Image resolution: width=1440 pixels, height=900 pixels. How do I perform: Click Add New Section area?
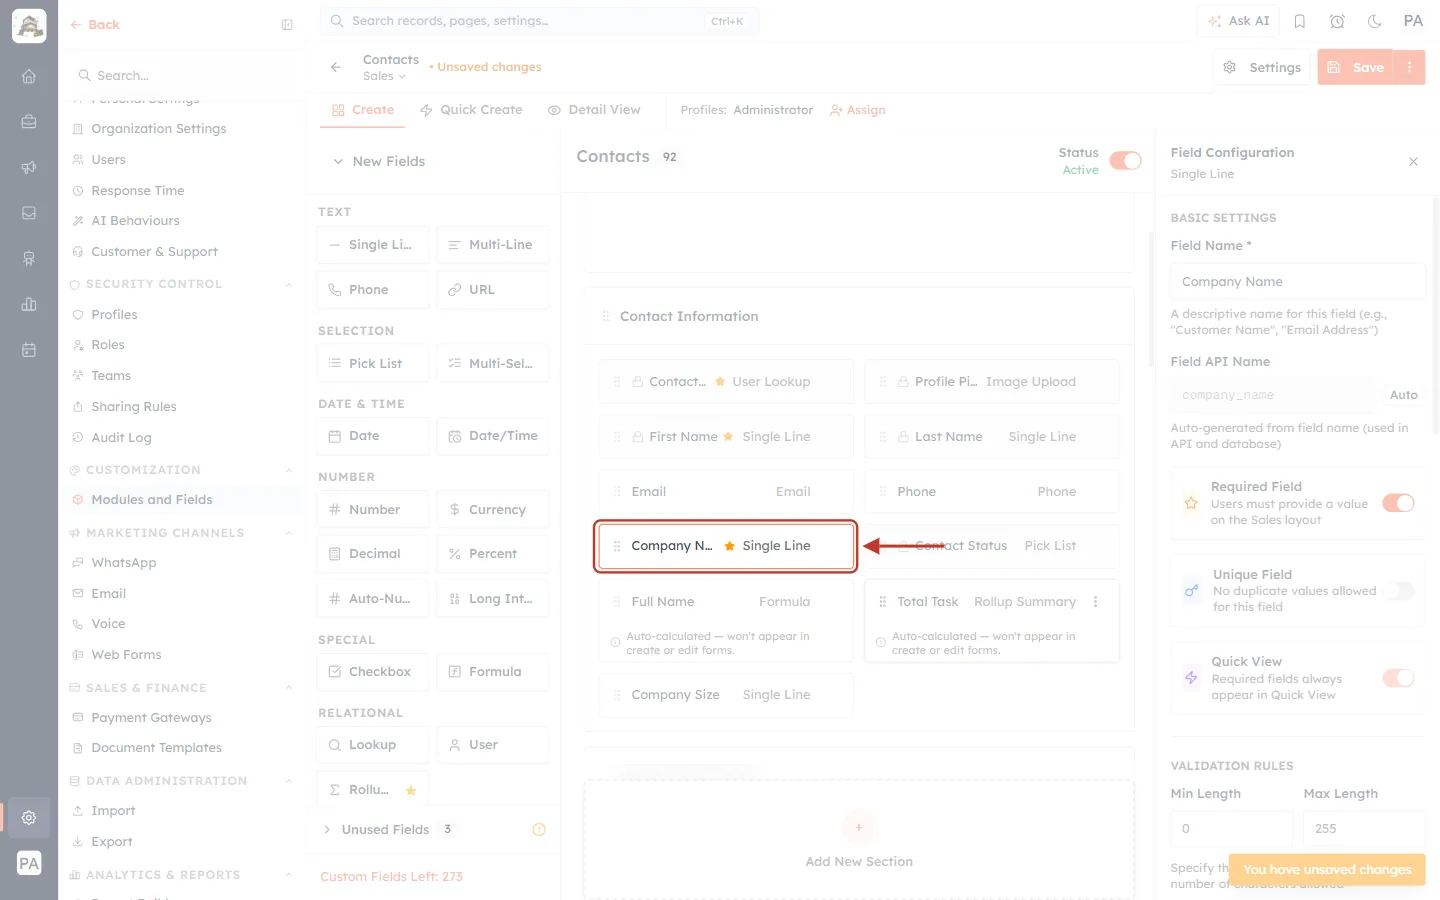(859, 840)
